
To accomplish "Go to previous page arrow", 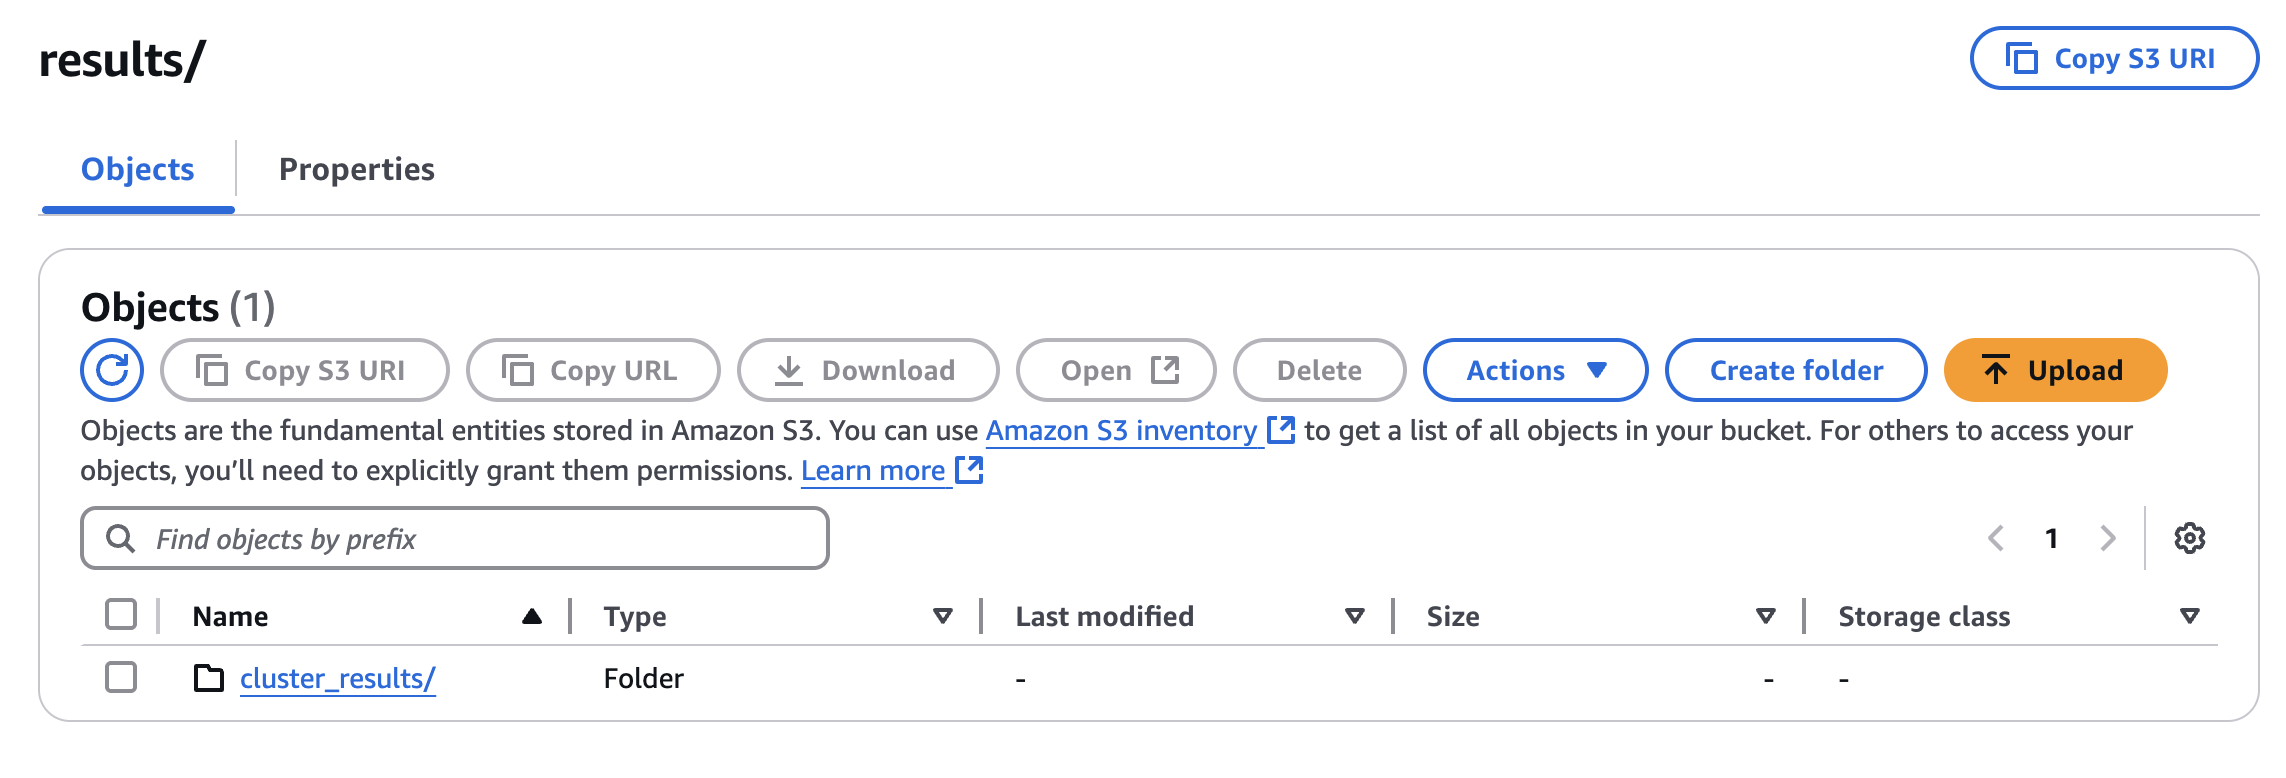I will 1996,538.
